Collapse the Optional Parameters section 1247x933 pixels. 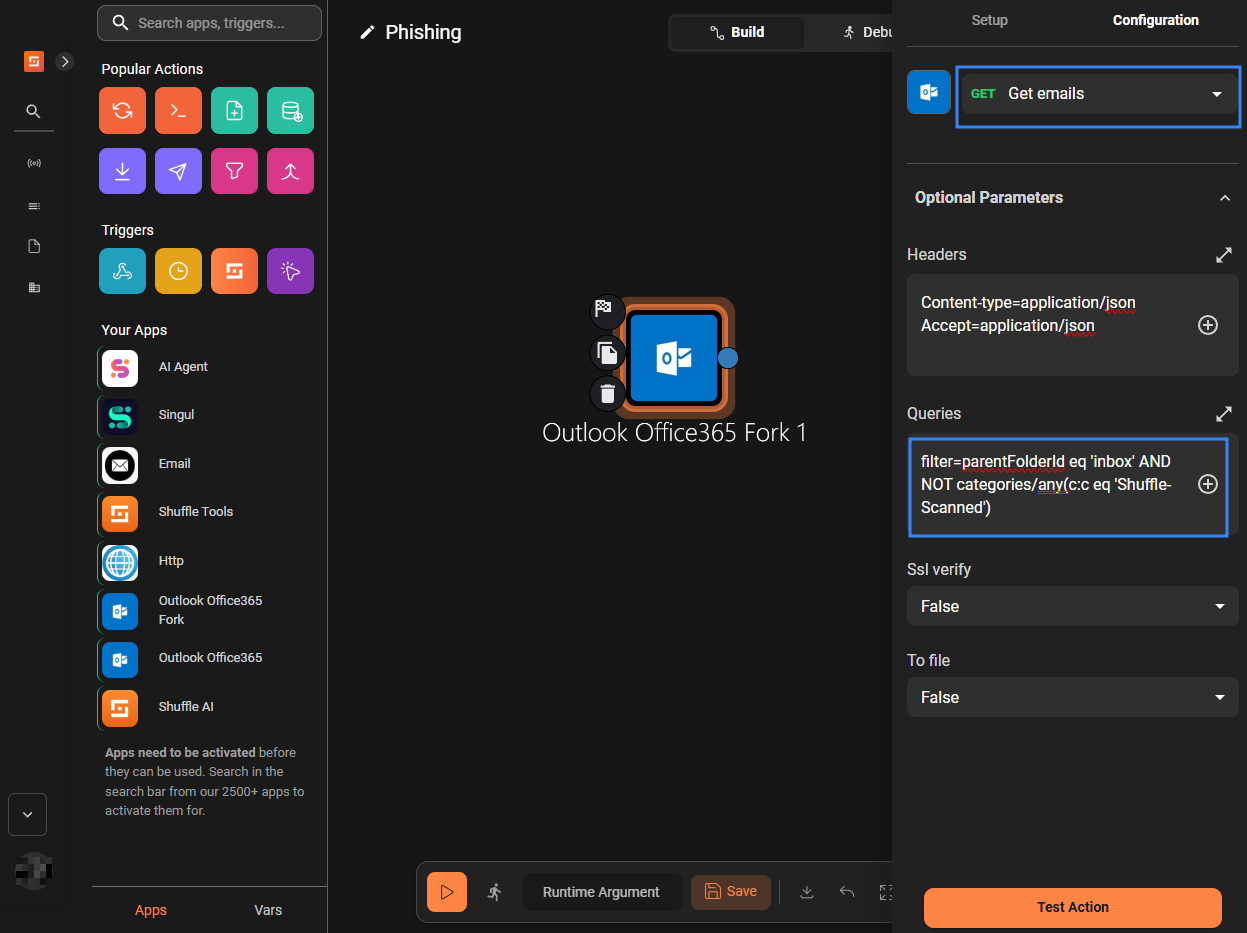(x=1224, y=198)
